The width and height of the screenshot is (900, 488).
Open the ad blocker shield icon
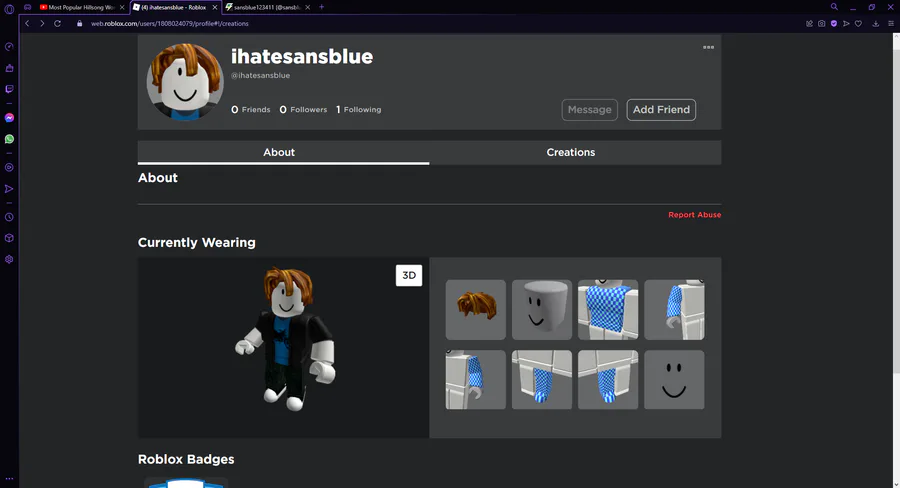(x=834, y=24)
